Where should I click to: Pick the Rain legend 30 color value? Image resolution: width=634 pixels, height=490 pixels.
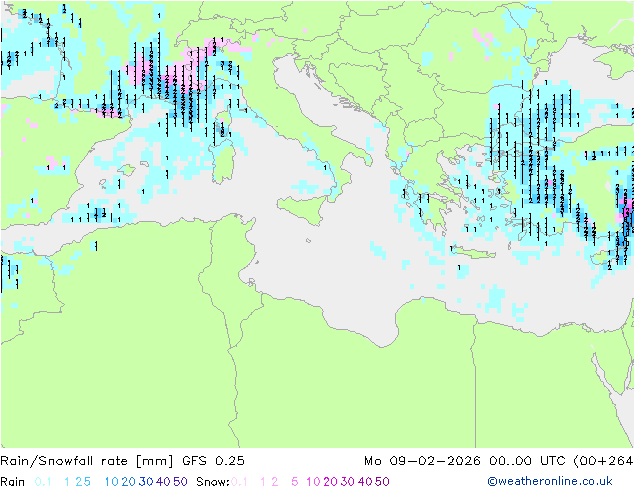pyautogui.click(x=146, y=482)
